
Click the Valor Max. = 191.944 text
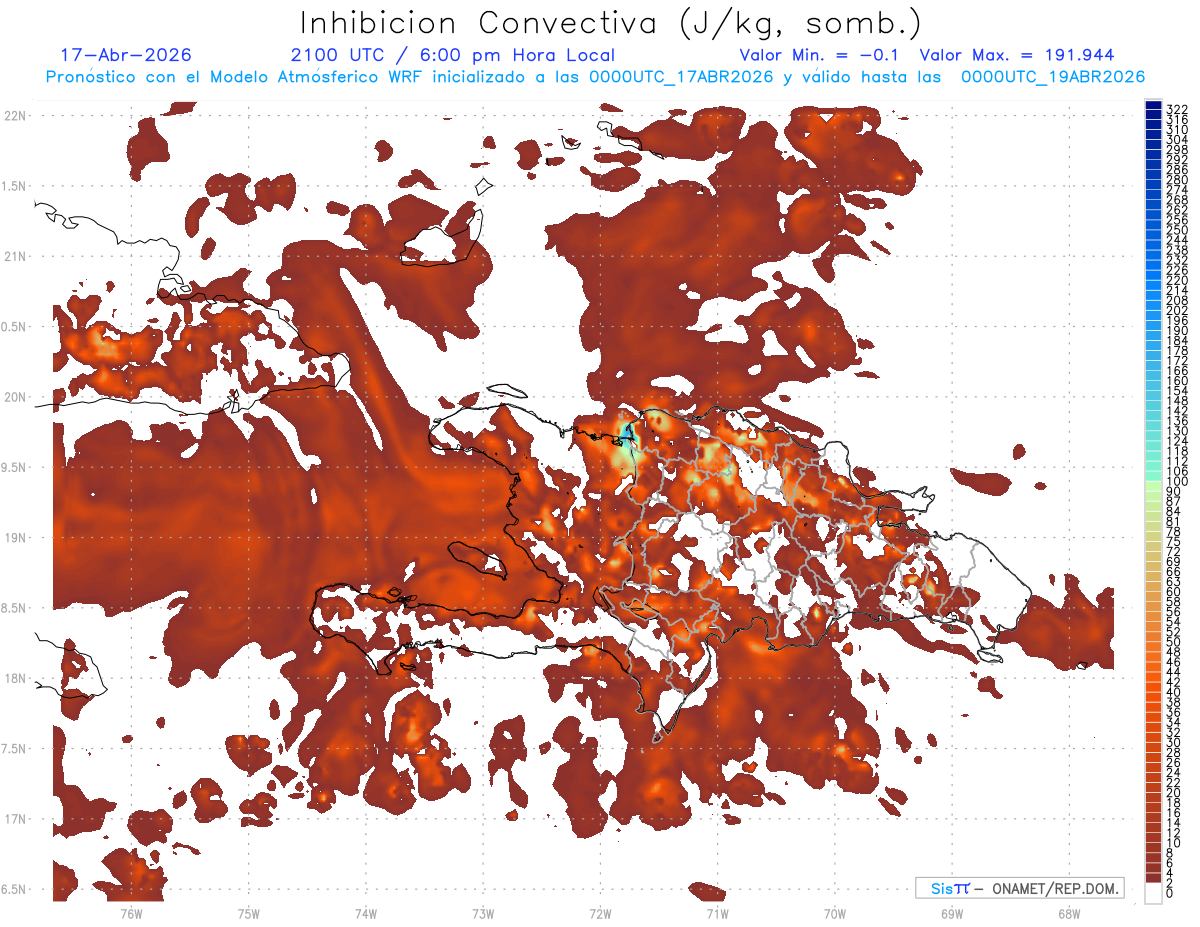coord(1017,55)
